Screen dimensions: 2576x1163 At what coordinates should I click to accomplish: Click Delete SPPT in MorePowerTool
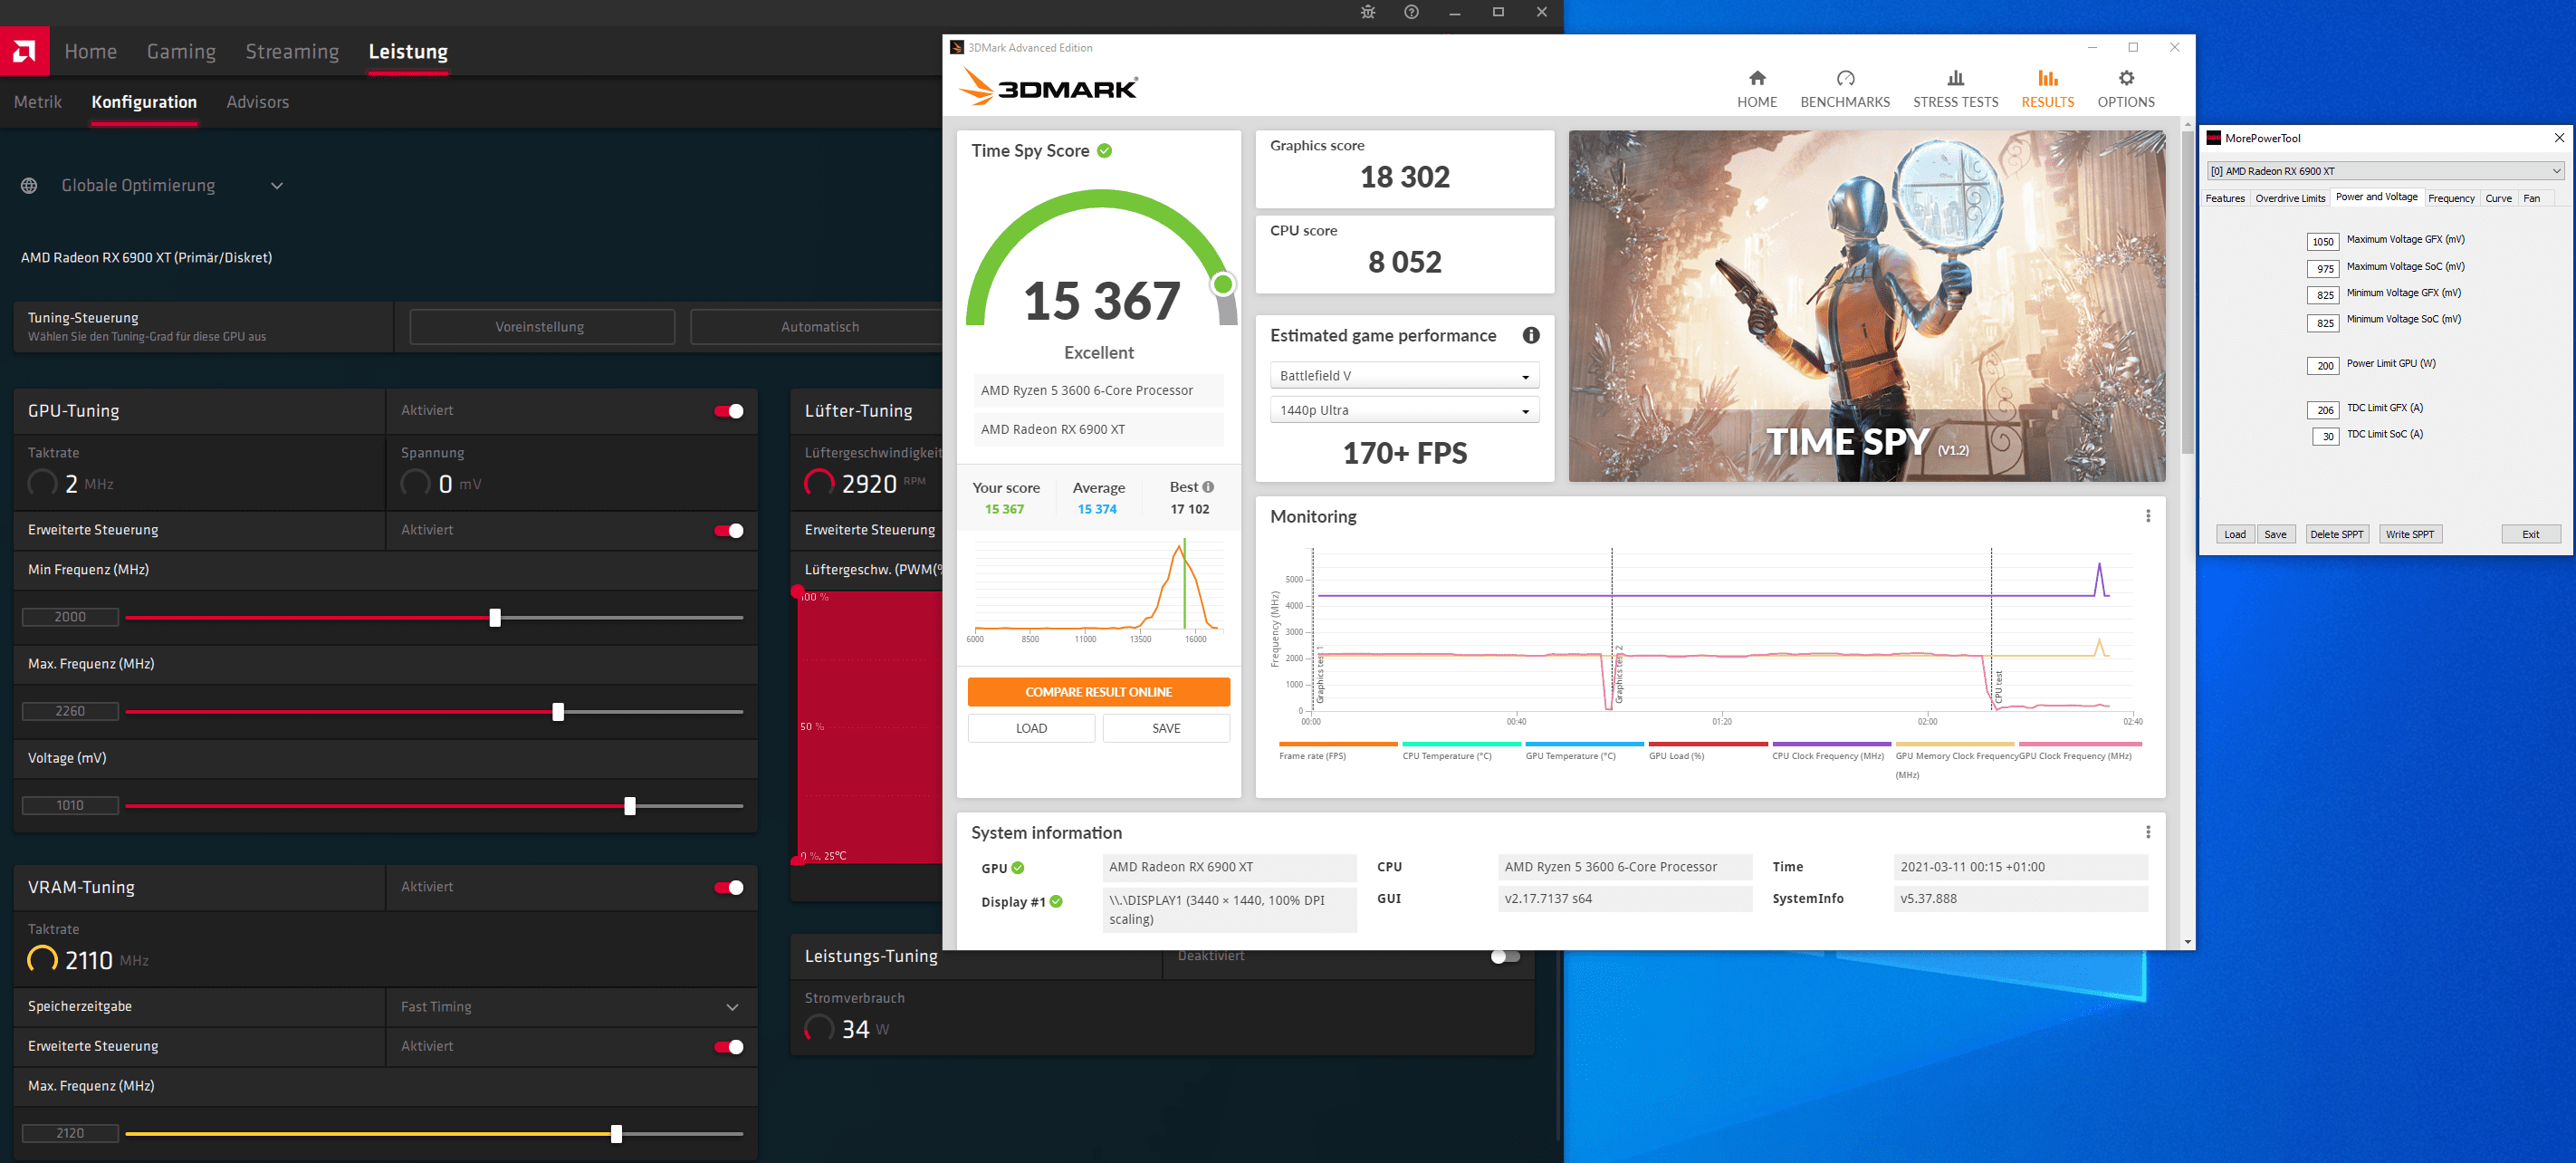(x=2337, y=534)
